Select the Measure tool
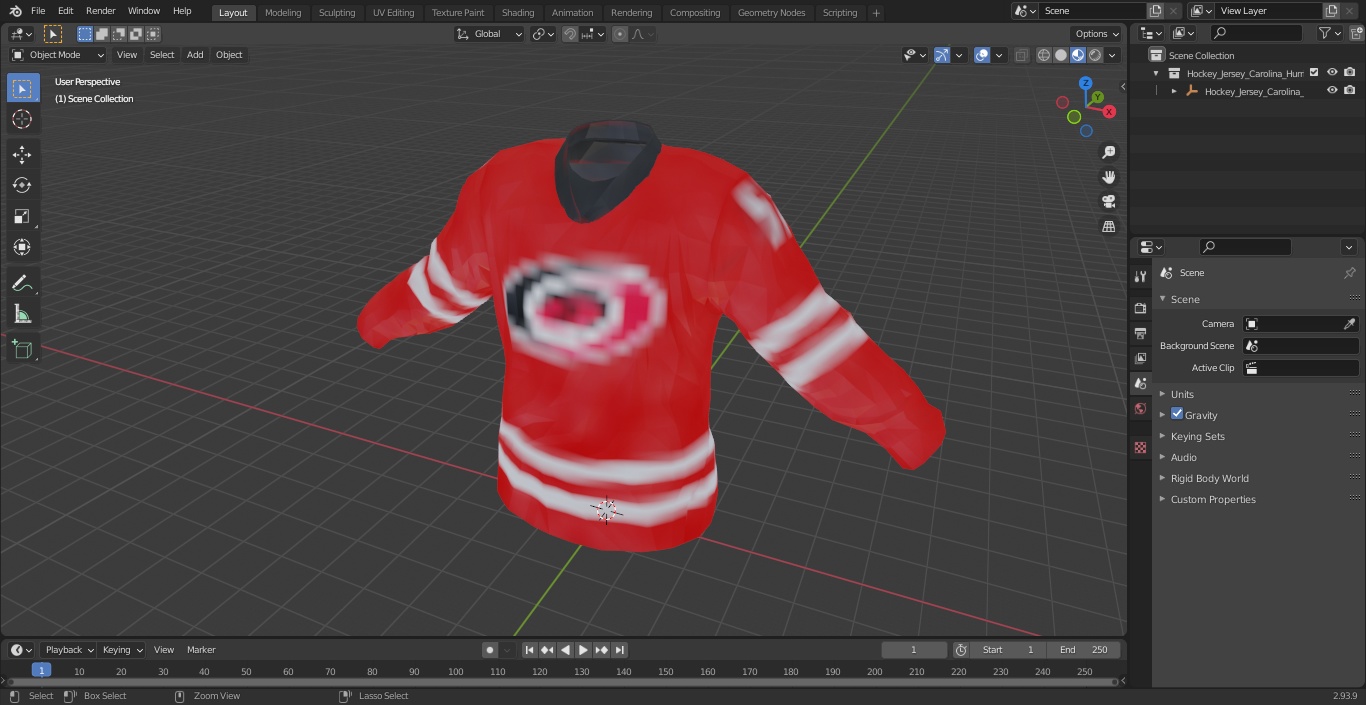 [x=22, y=314]
